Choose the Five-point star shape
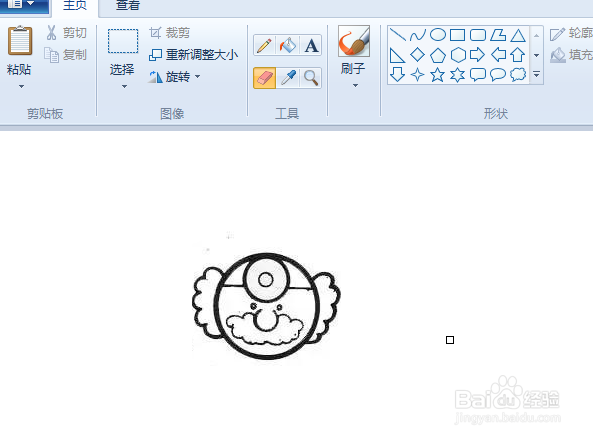The height and width of the screenshot is (439, 593). (x=438, y=74)
